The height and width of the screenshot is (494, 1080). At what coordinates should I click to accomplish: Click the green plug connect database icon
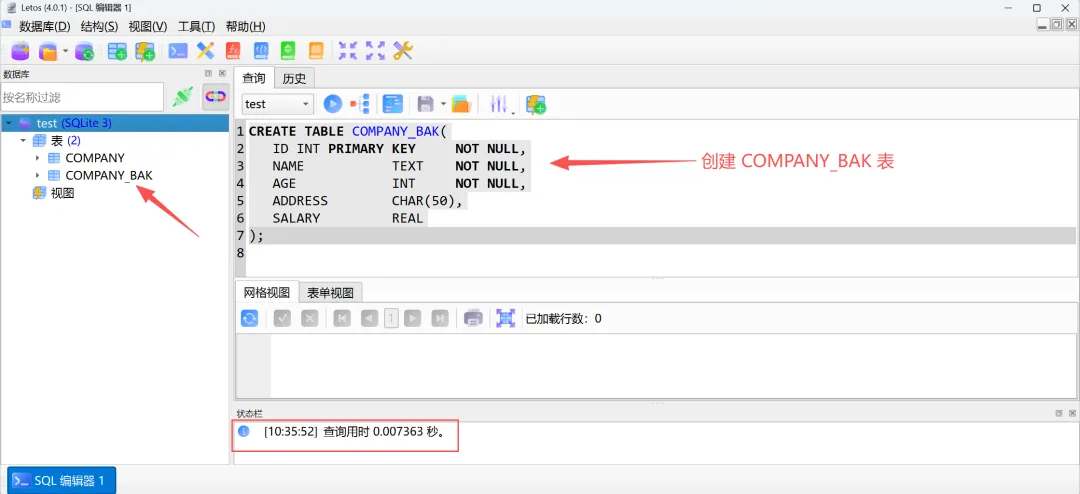click(183, 97)
